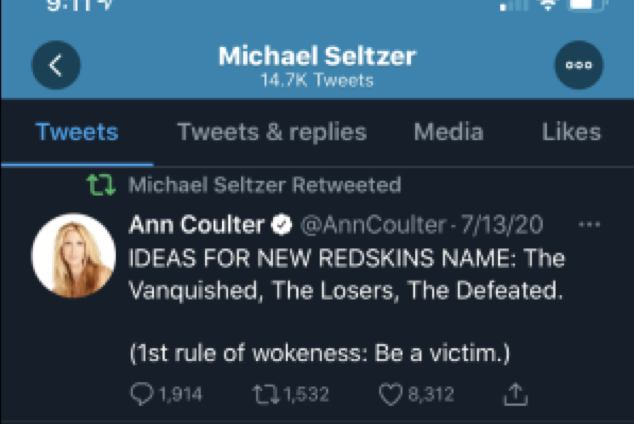634x424 pixels.
Task: Tap the Michael Seltzer Retweeted label
Action: coord(265,185)
